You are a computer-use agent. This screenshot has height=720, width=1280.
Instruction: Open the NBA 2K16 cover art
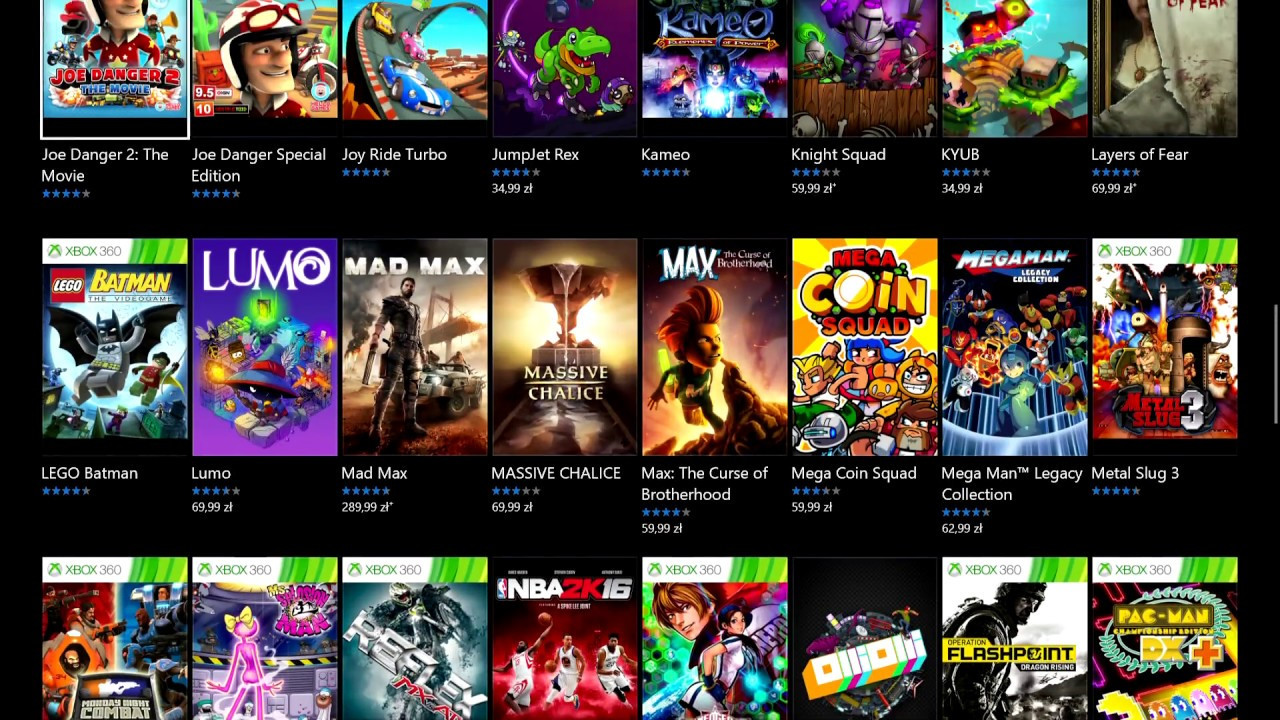[x=565, y=639]
